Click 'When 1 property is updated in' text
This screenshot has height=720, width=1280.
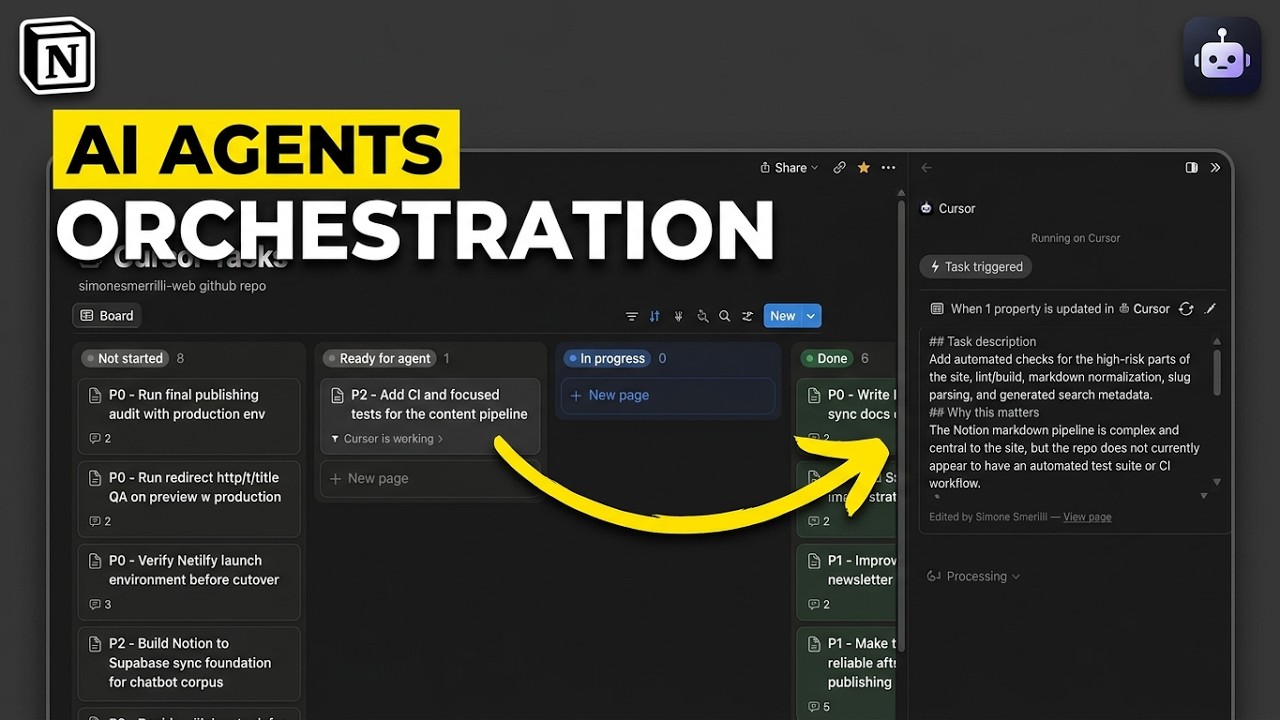tap(1032, 309)
